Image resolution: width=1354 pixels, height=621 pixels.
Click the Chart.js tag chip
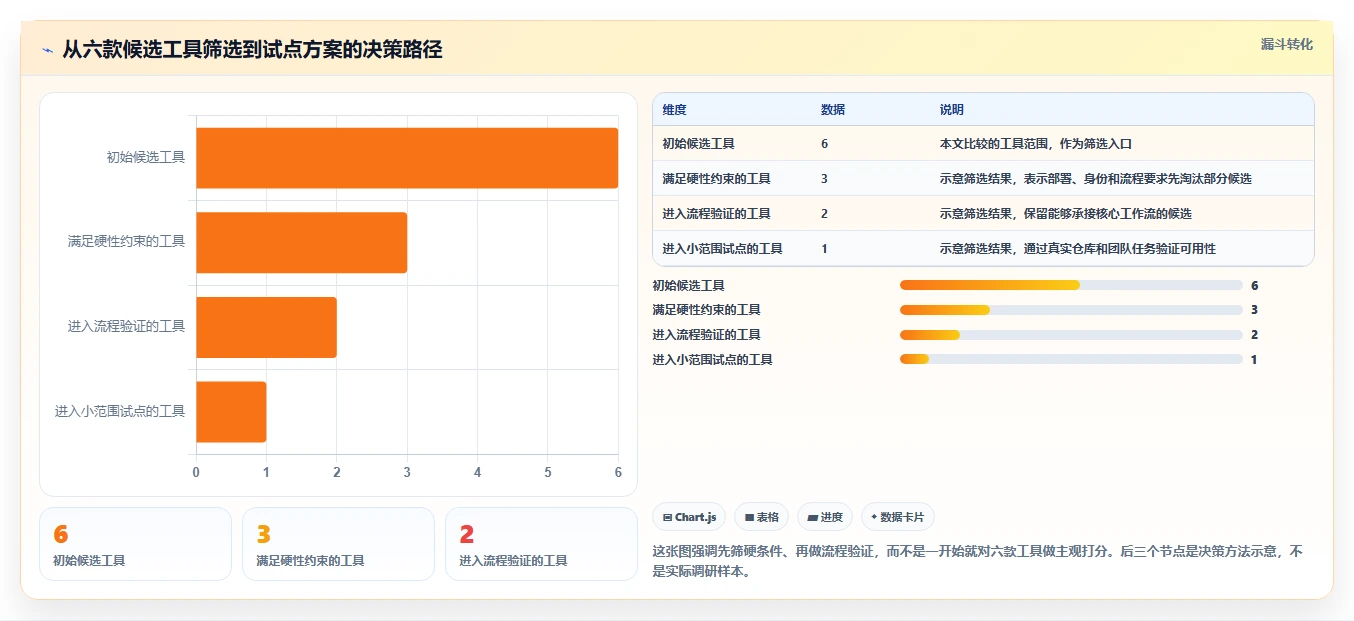click(x=689, y=517)
